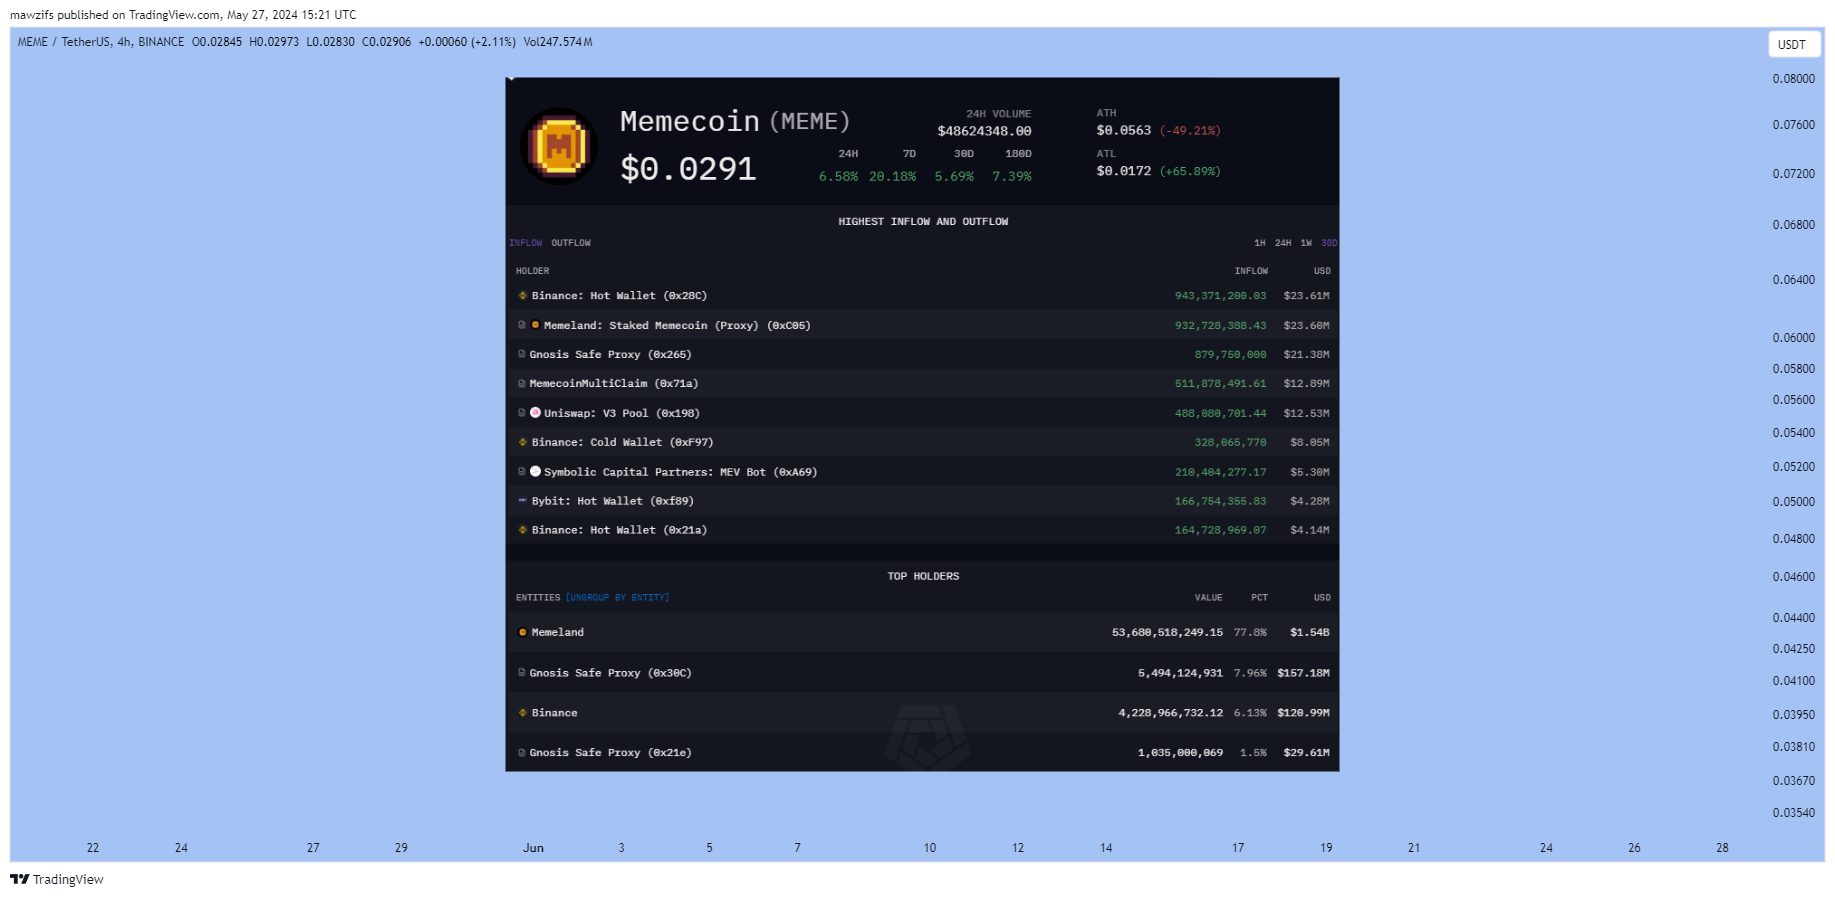Select the 1H timeframe filter
This screenshot has width=1835, height=897.
coord(1260,243)
